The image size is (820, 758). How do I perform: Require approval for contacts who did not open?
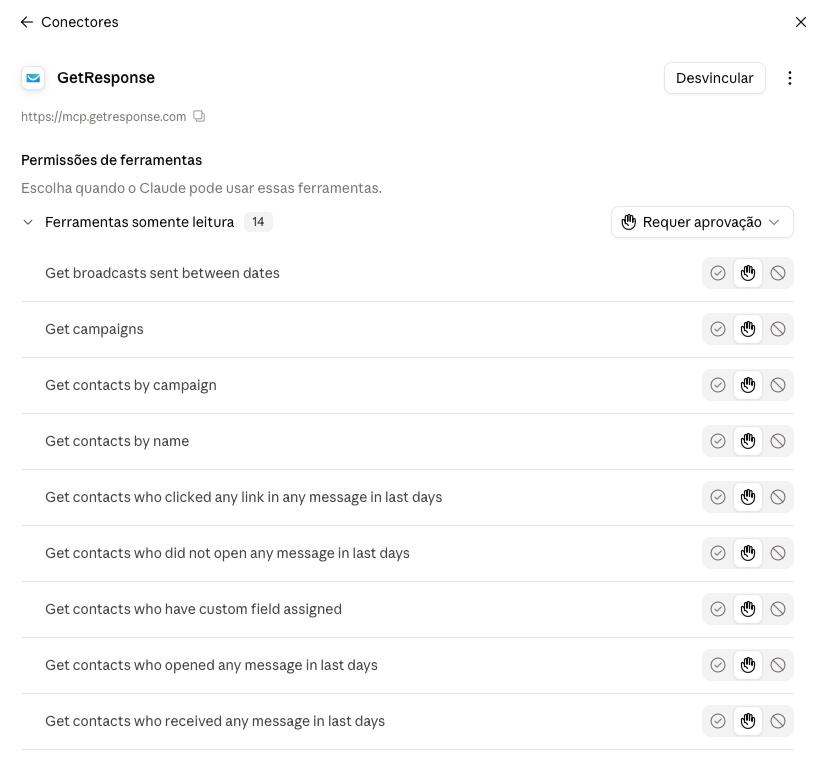click(x=748, y=553)
